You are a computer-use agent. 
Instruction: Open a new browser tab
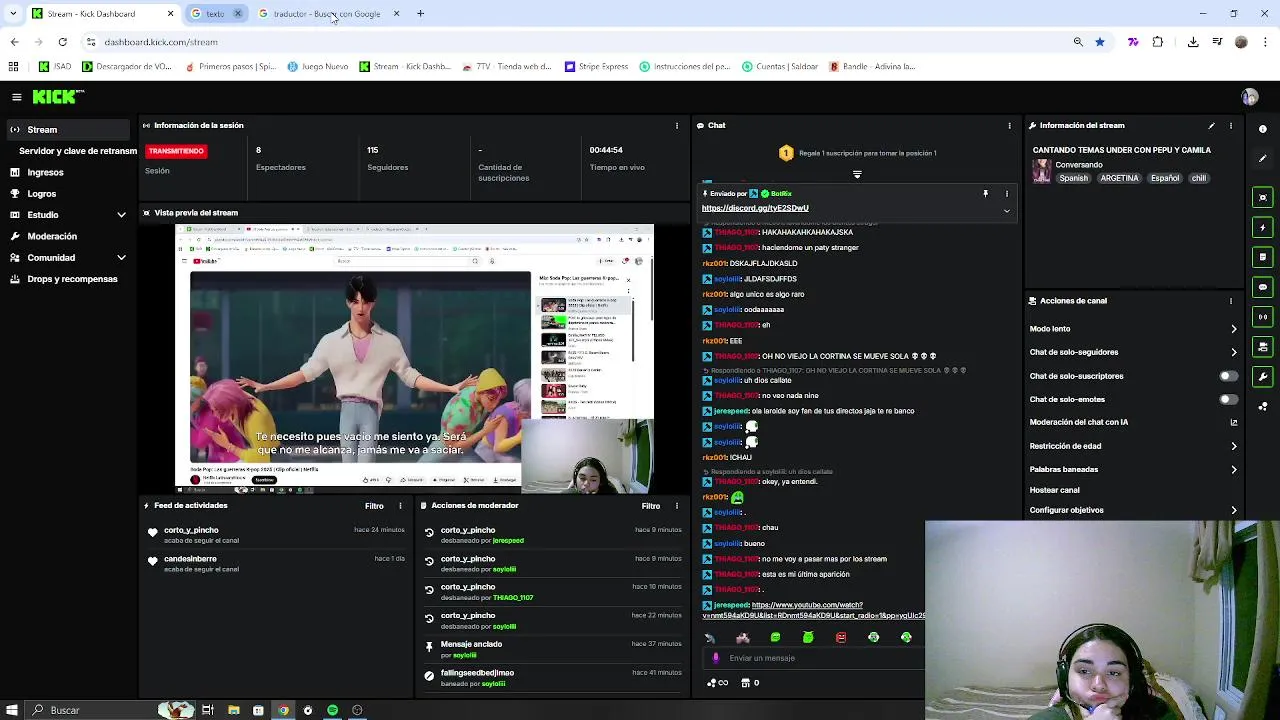point(420,14)
